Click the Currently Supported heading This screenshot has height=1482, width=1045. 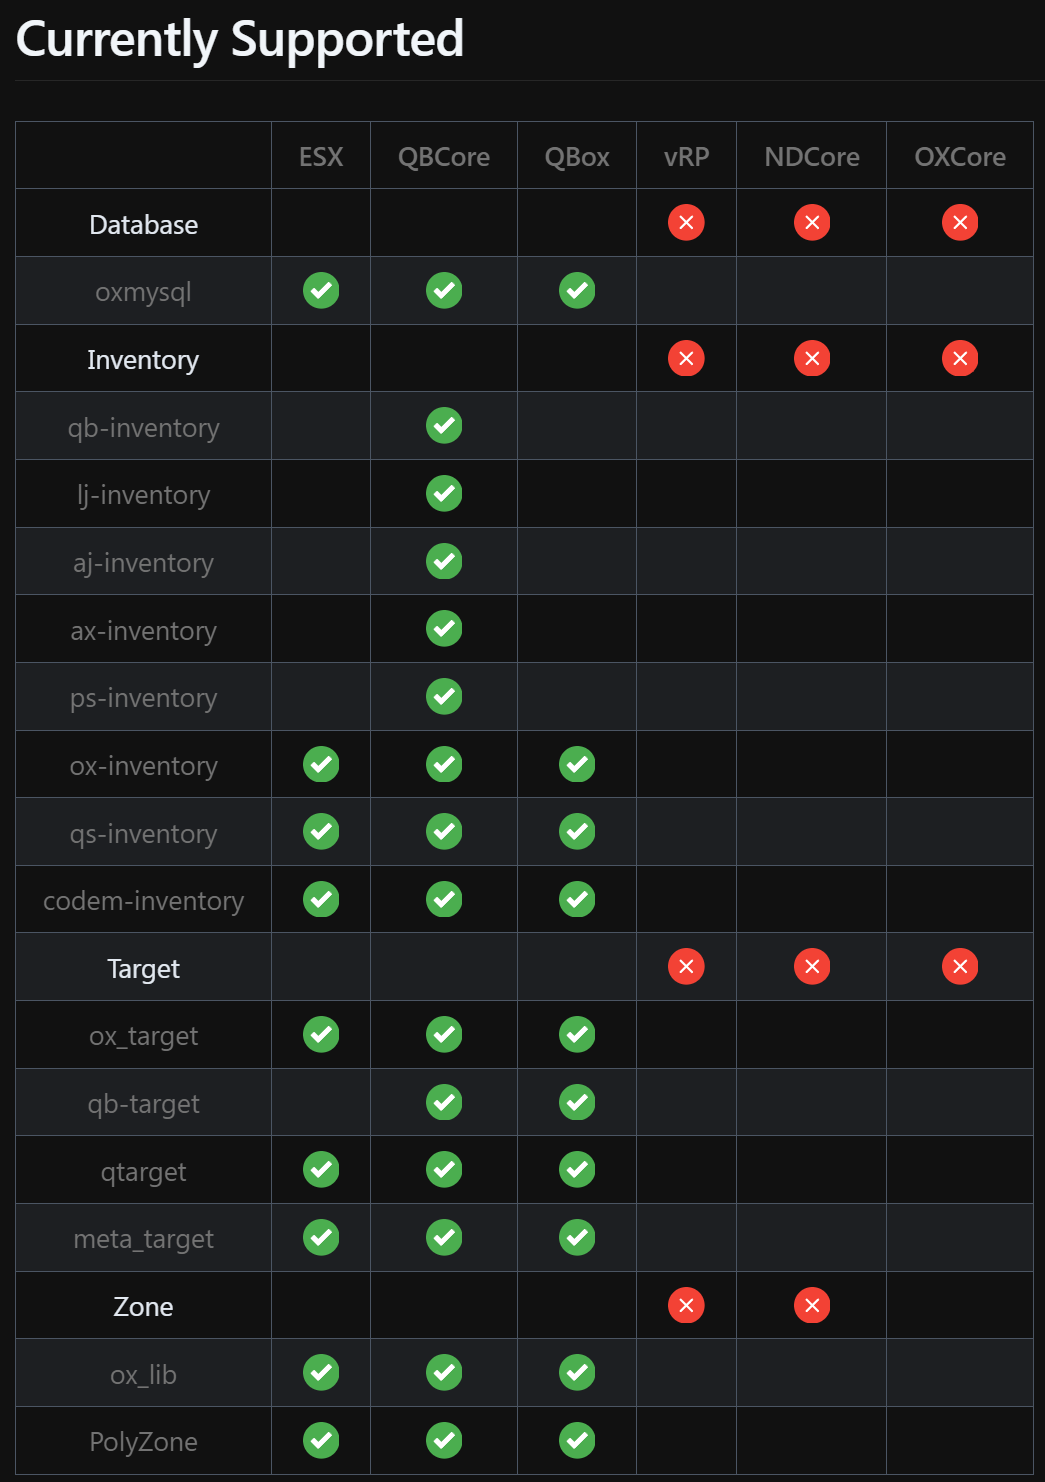(x=240, y=40)
